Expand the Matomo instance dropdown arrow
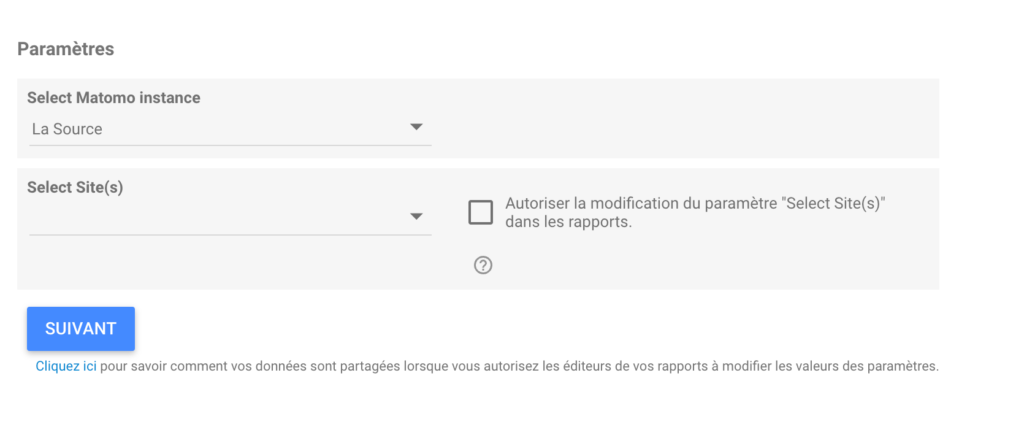The width and height of the screenshot is (1024, 443). [417, 128]
